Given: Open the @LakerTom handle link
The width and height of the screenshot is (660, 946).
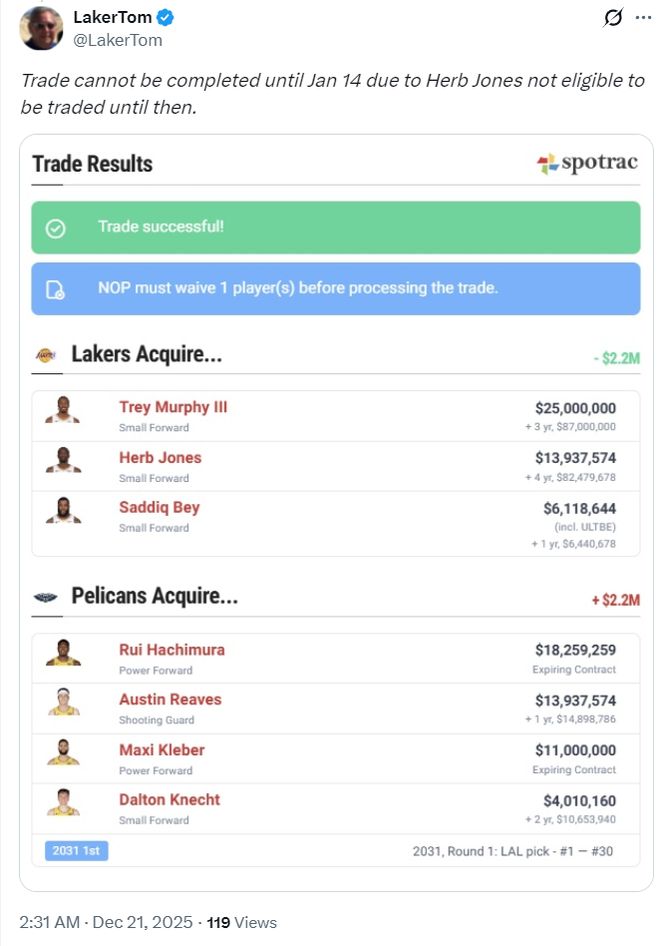Looking at the screenshot, I should pyautogui.click(x=118, y=40).
